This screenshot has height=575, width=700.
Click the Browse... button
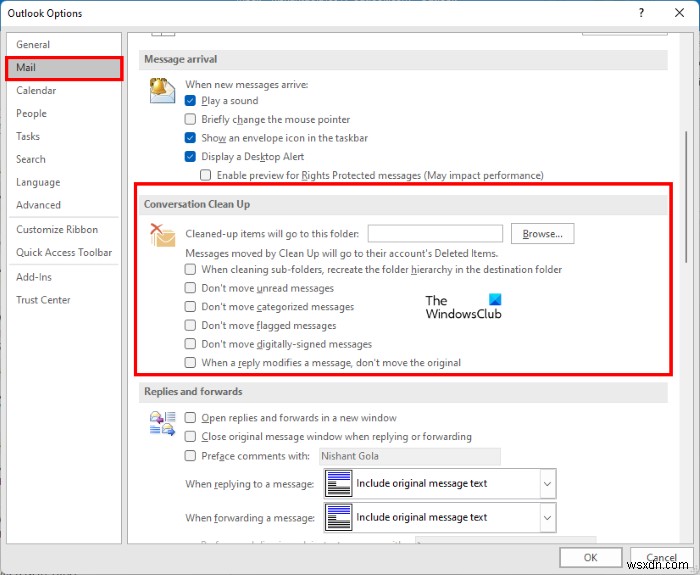[x=542, y=234]
